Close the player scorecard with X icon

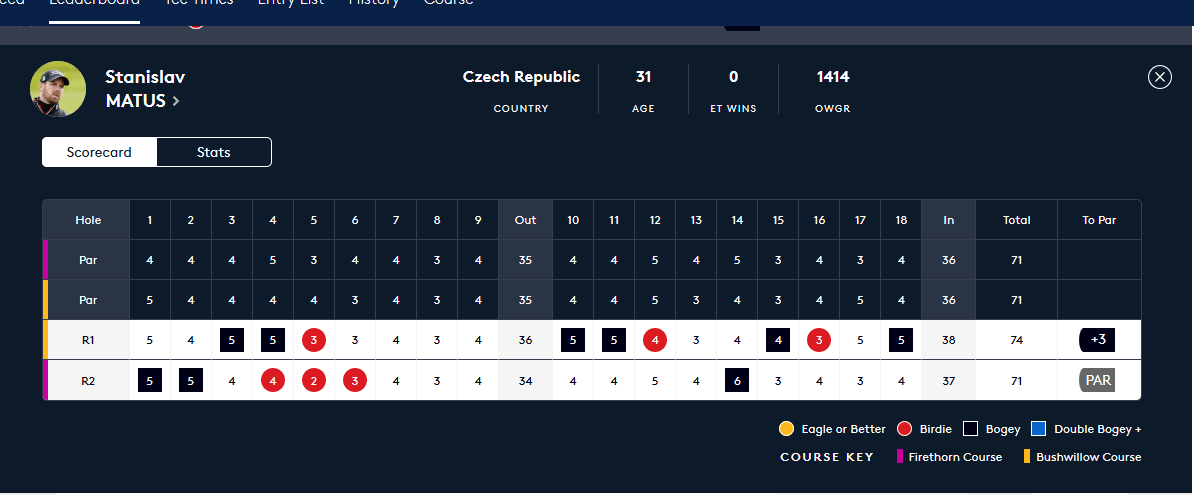(x=1159, y=77)
